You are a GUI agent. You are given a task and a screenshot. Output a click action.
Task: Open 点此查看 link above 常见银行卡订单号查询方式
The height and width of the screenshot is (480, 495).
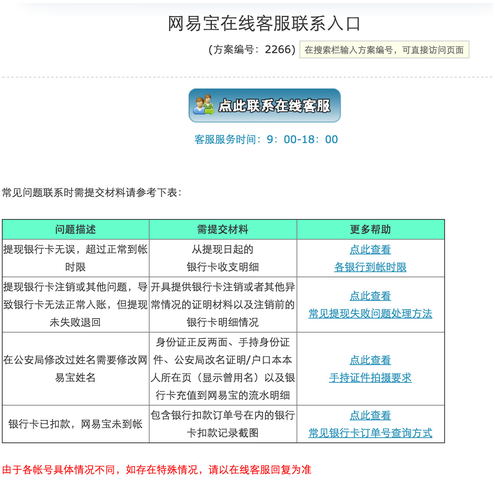tap(370, 415)
